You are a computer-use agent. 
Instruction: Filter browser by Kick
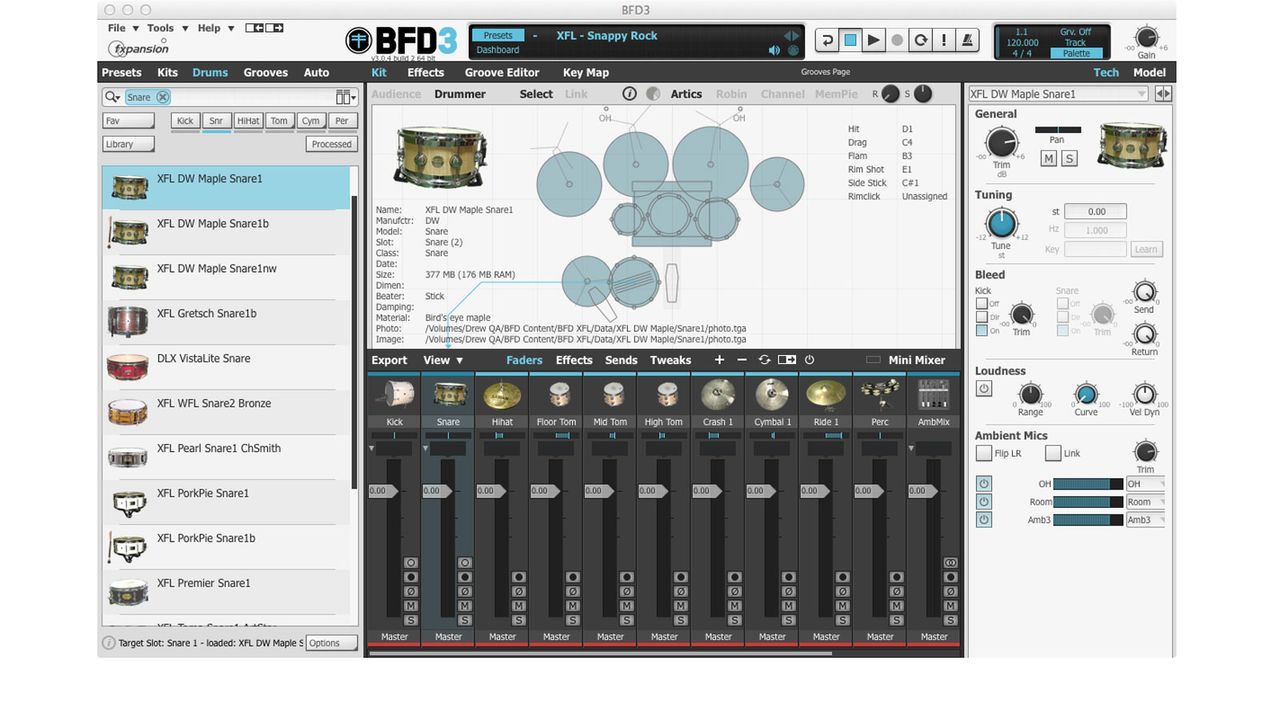tap(185, 121)
